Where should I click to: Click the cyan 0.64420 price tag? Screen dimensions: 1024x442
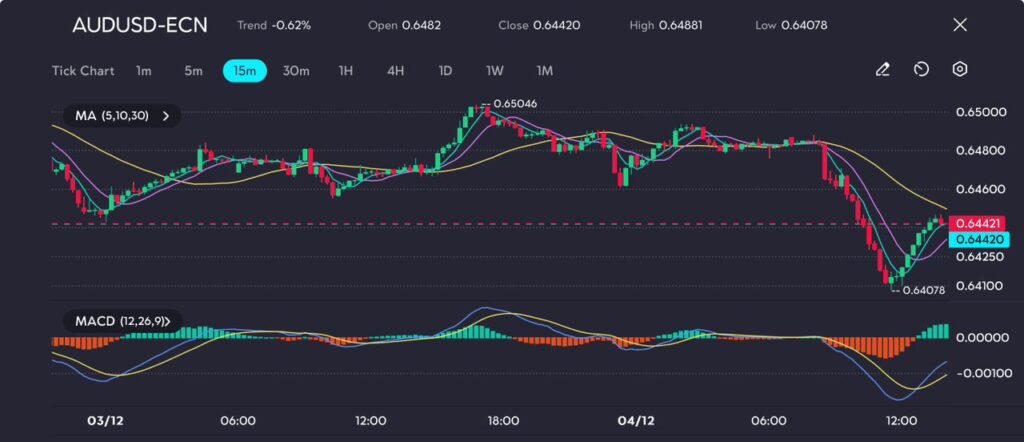(979, 239)
